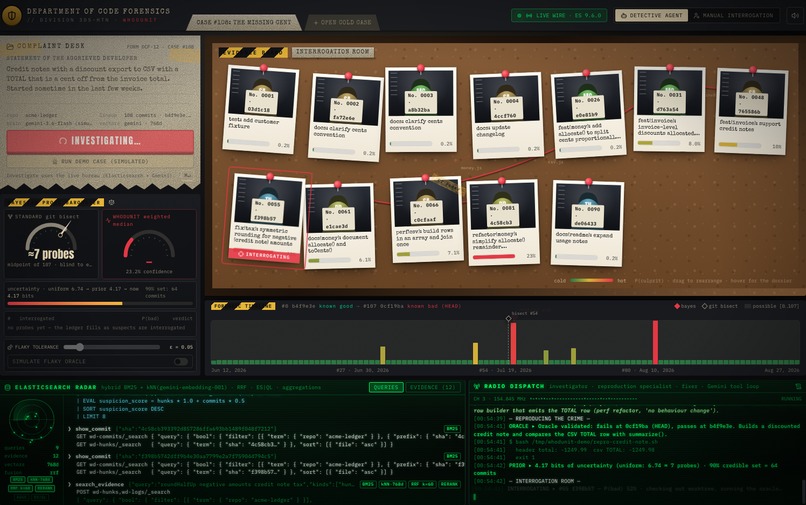Viewport: 806px width, 505px height.
Task: Select the Evidence Board tab
Action: click(x=252, y=52)
